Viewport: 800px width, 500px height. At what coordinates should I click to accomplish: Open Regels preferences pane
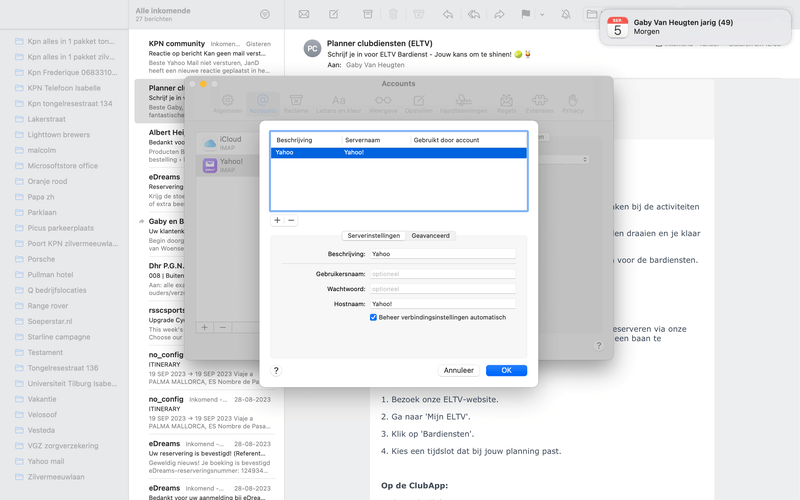(506, 104)
